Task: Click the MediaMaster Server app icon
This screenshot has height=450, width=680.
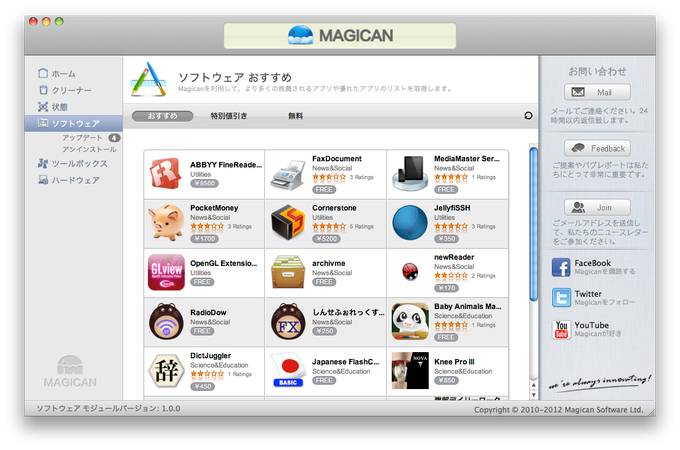Action: (x=409, y=173)
